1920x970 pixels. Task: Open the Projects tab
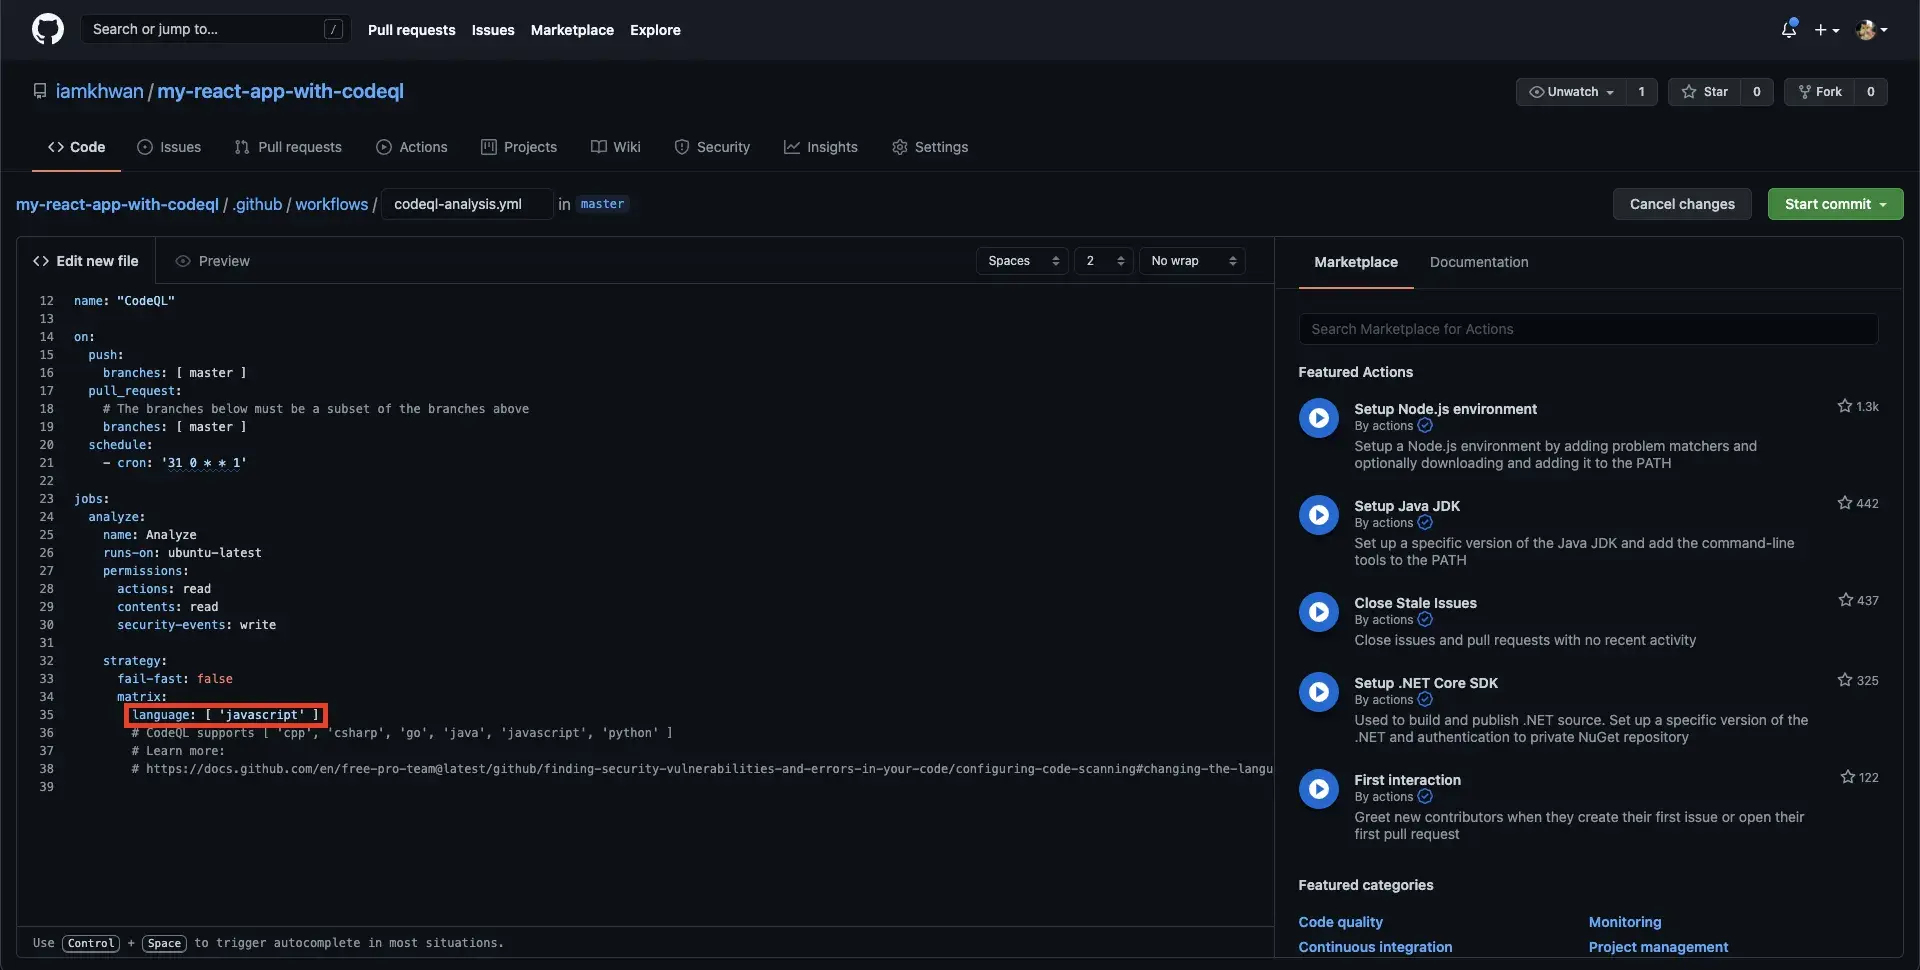pyautogui.click(x=519, y=147)
